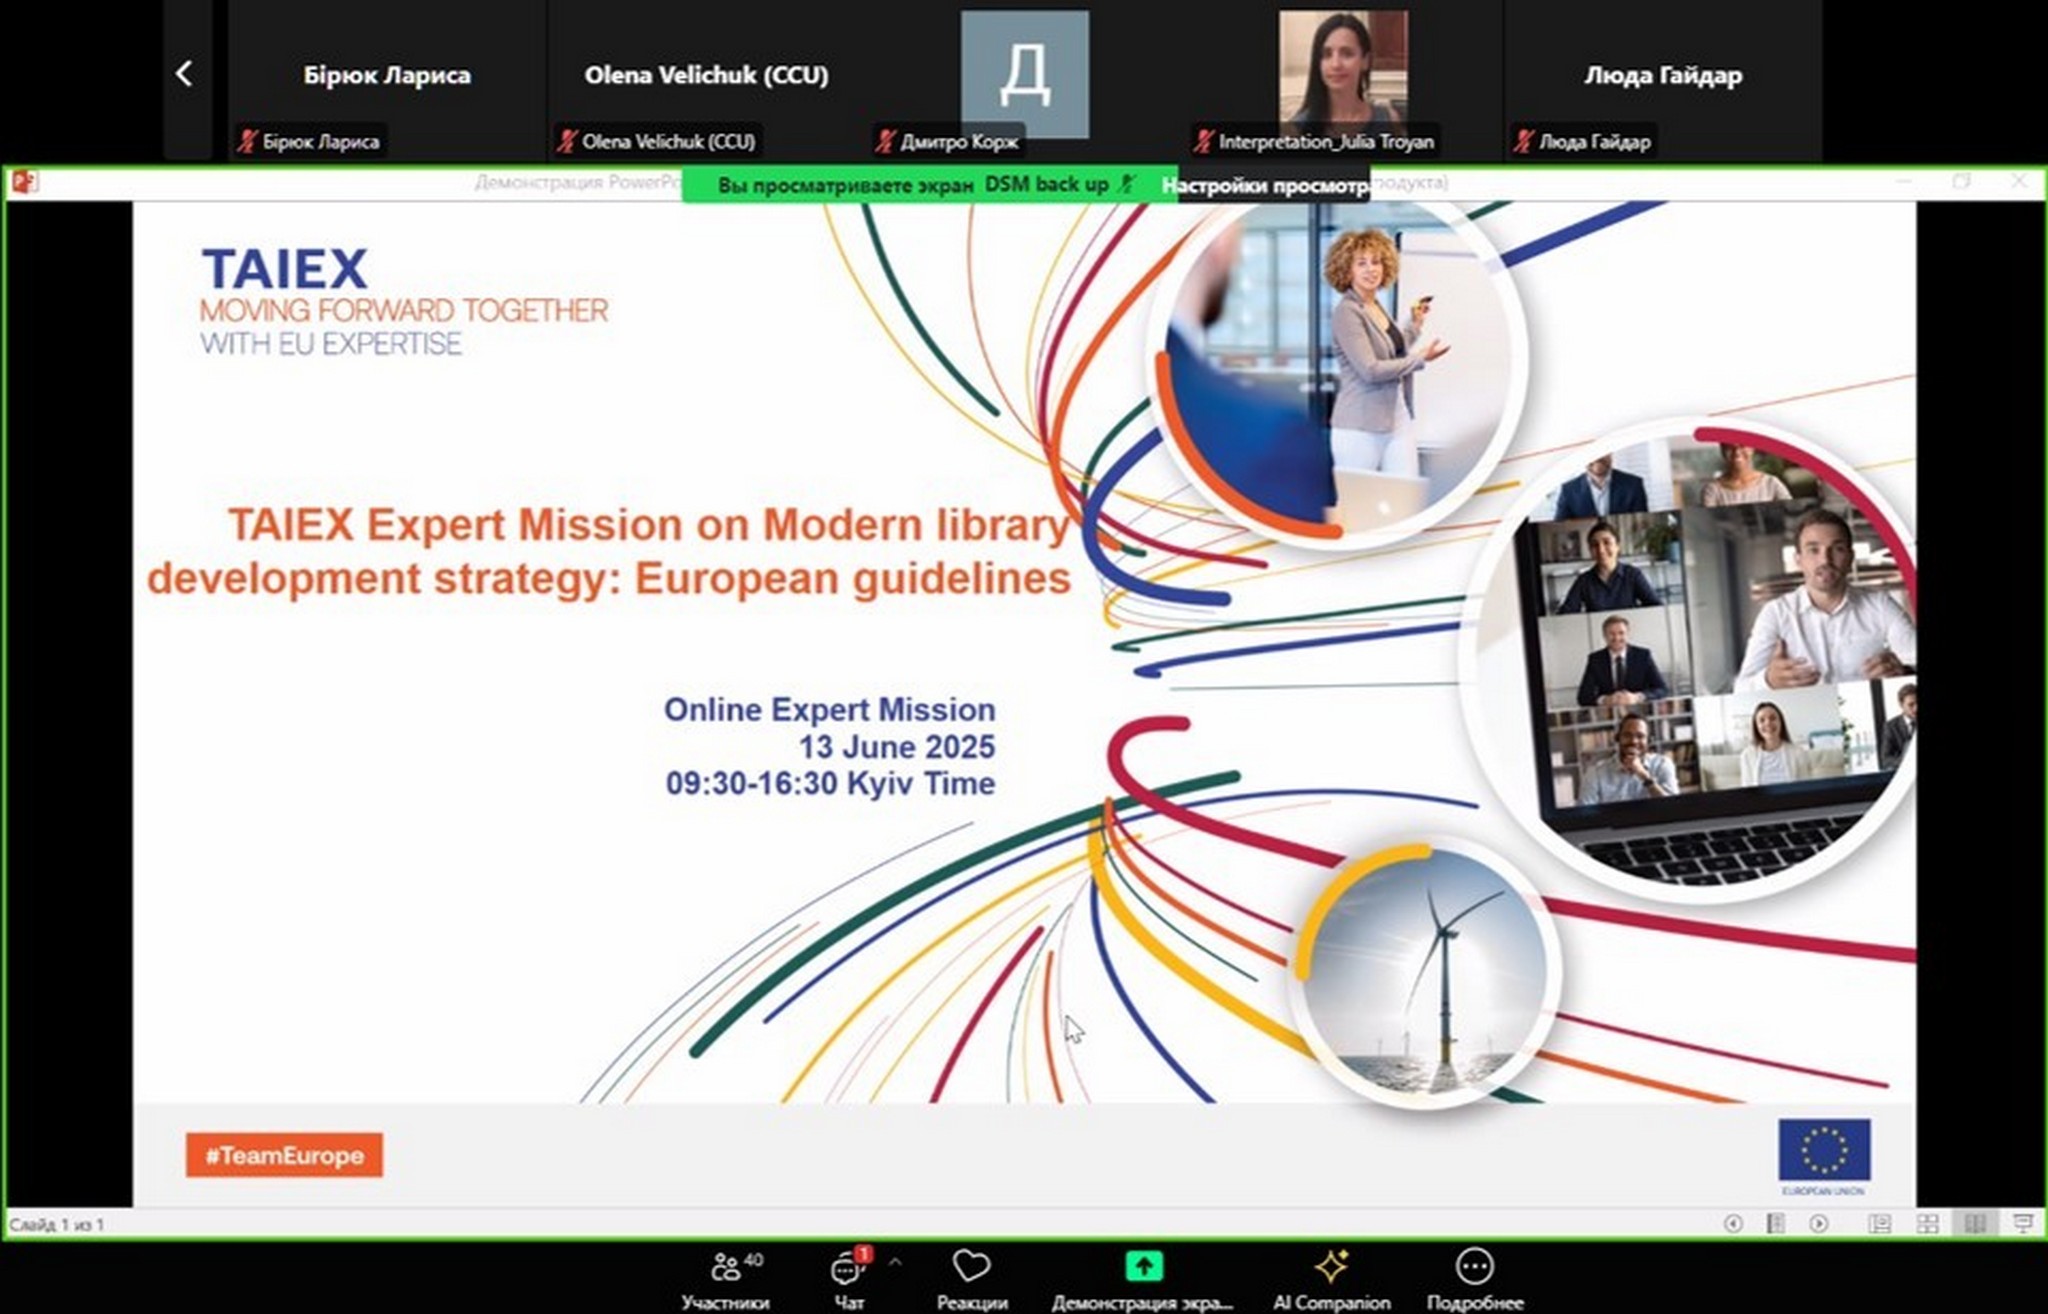Click the 'Слайд 1 из 1' status text
Screen dimensions: 2048x1314
[57, 1225]
